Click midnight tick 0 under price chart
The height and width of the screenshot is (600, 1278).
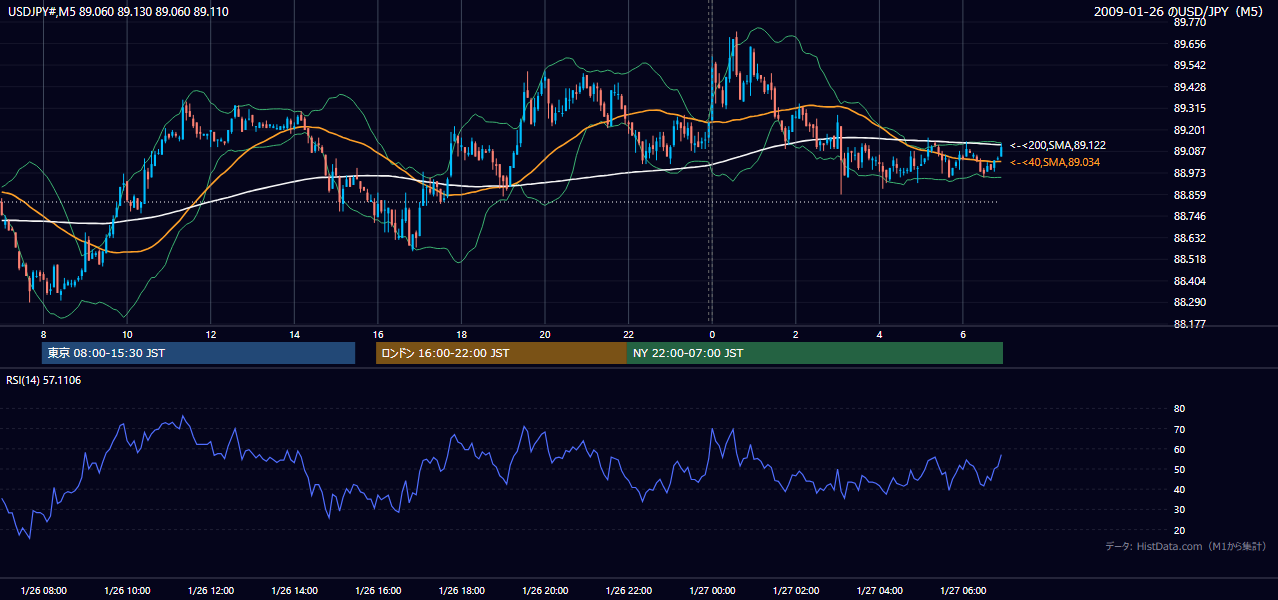click(711, 334)
